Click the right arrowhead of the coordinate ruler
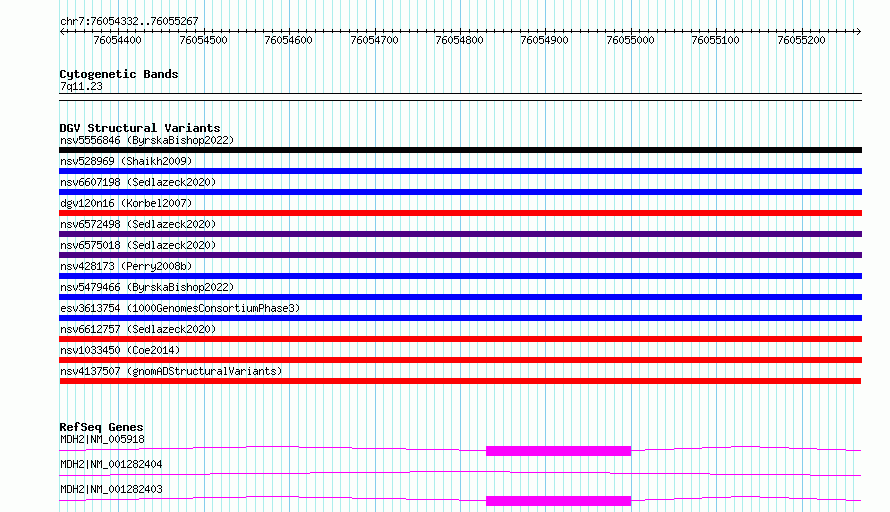The height and width of the screenshot is (512, 890). click(x=859, y=31)
